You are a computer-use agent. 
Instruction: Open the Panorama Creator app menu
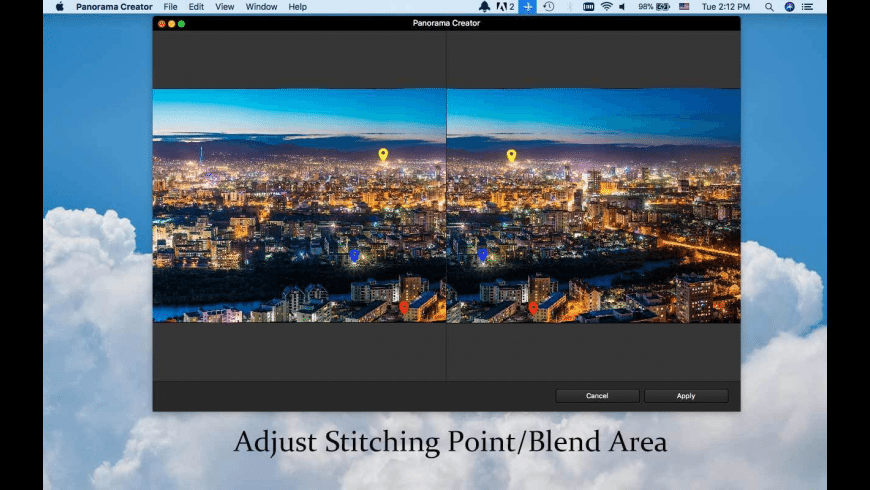(114, 7)
